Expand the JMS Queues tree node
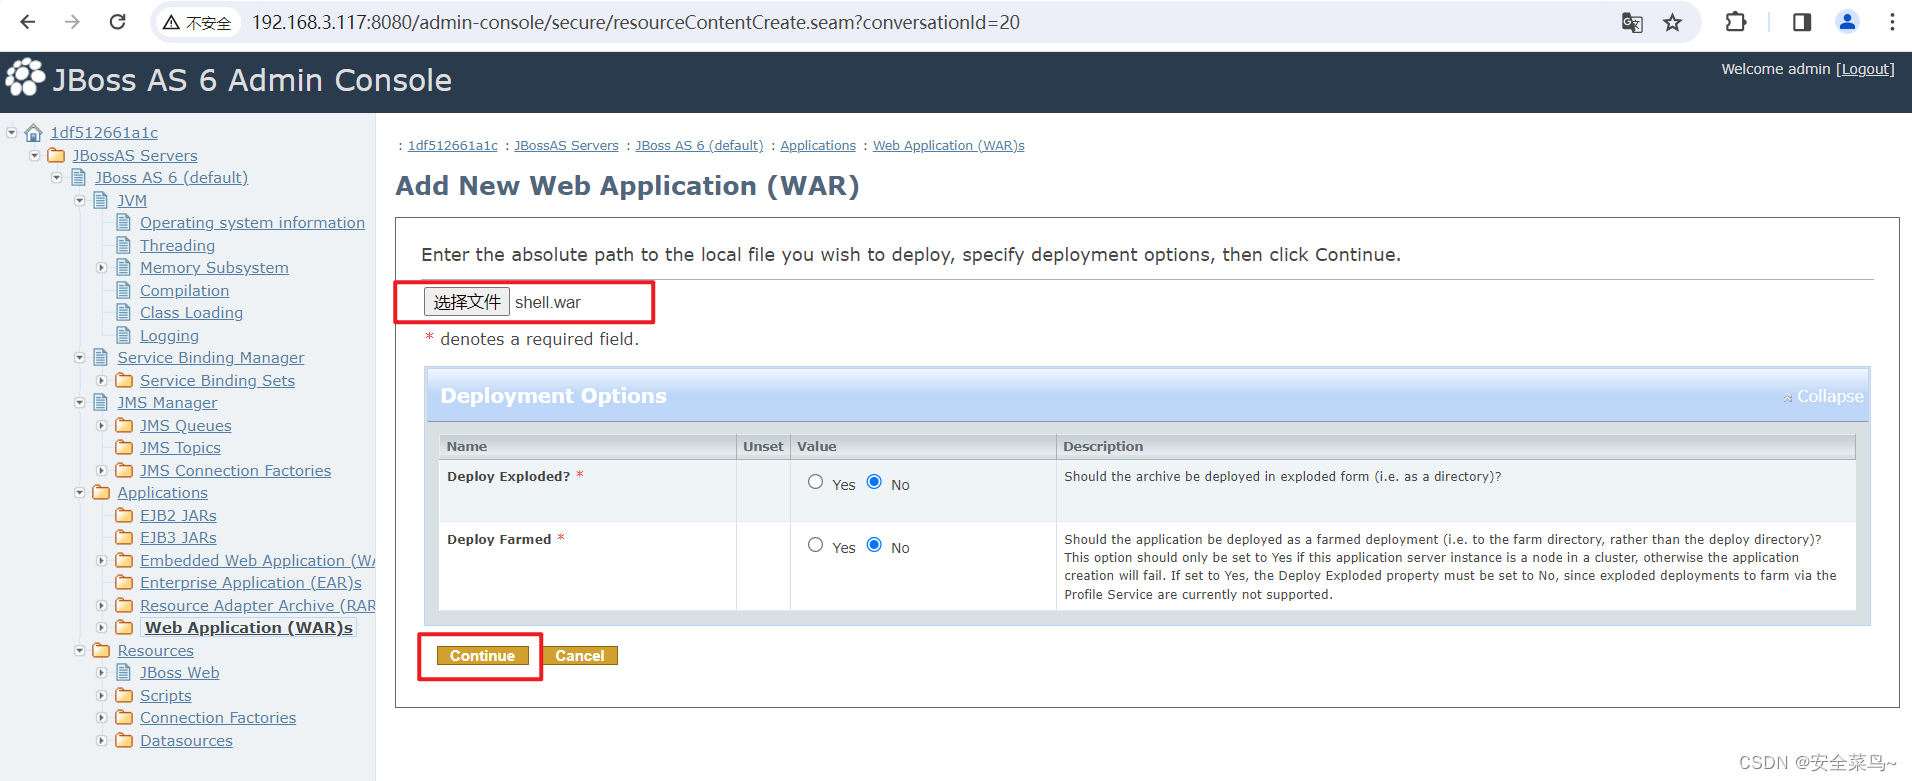The image size is (1912, 781). [x=102, y=425]
